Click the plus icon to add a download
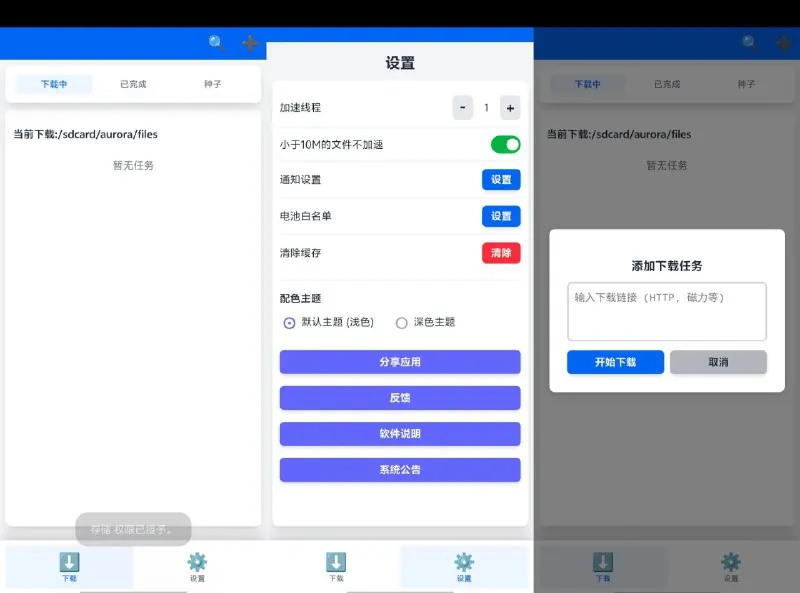This screenshot has height=593, width=800. 251,43
